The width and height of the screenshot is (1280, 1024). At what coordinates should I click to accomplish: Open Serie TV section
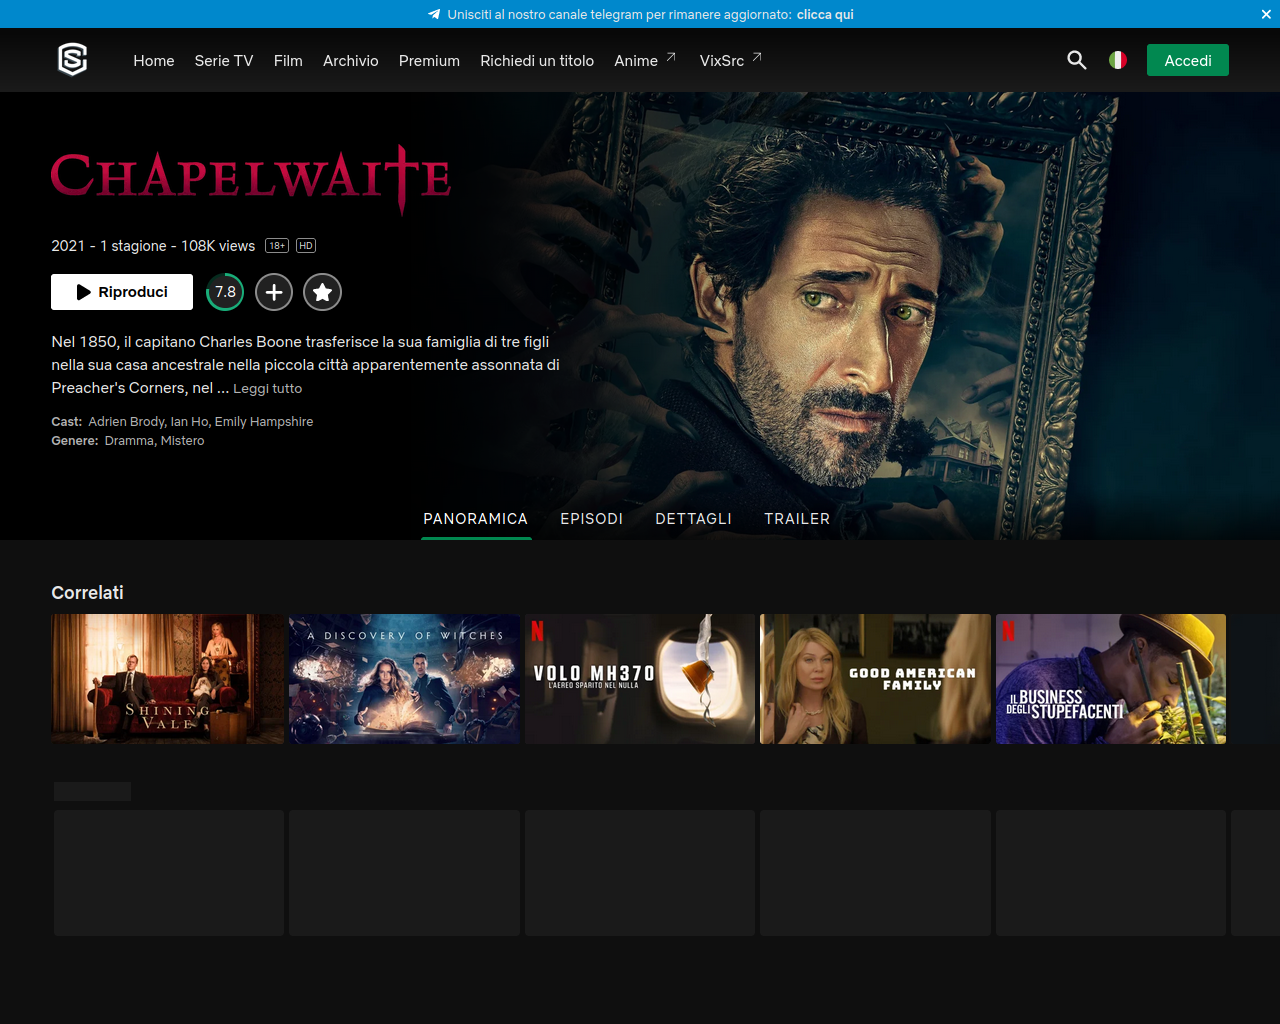point(224,61)
